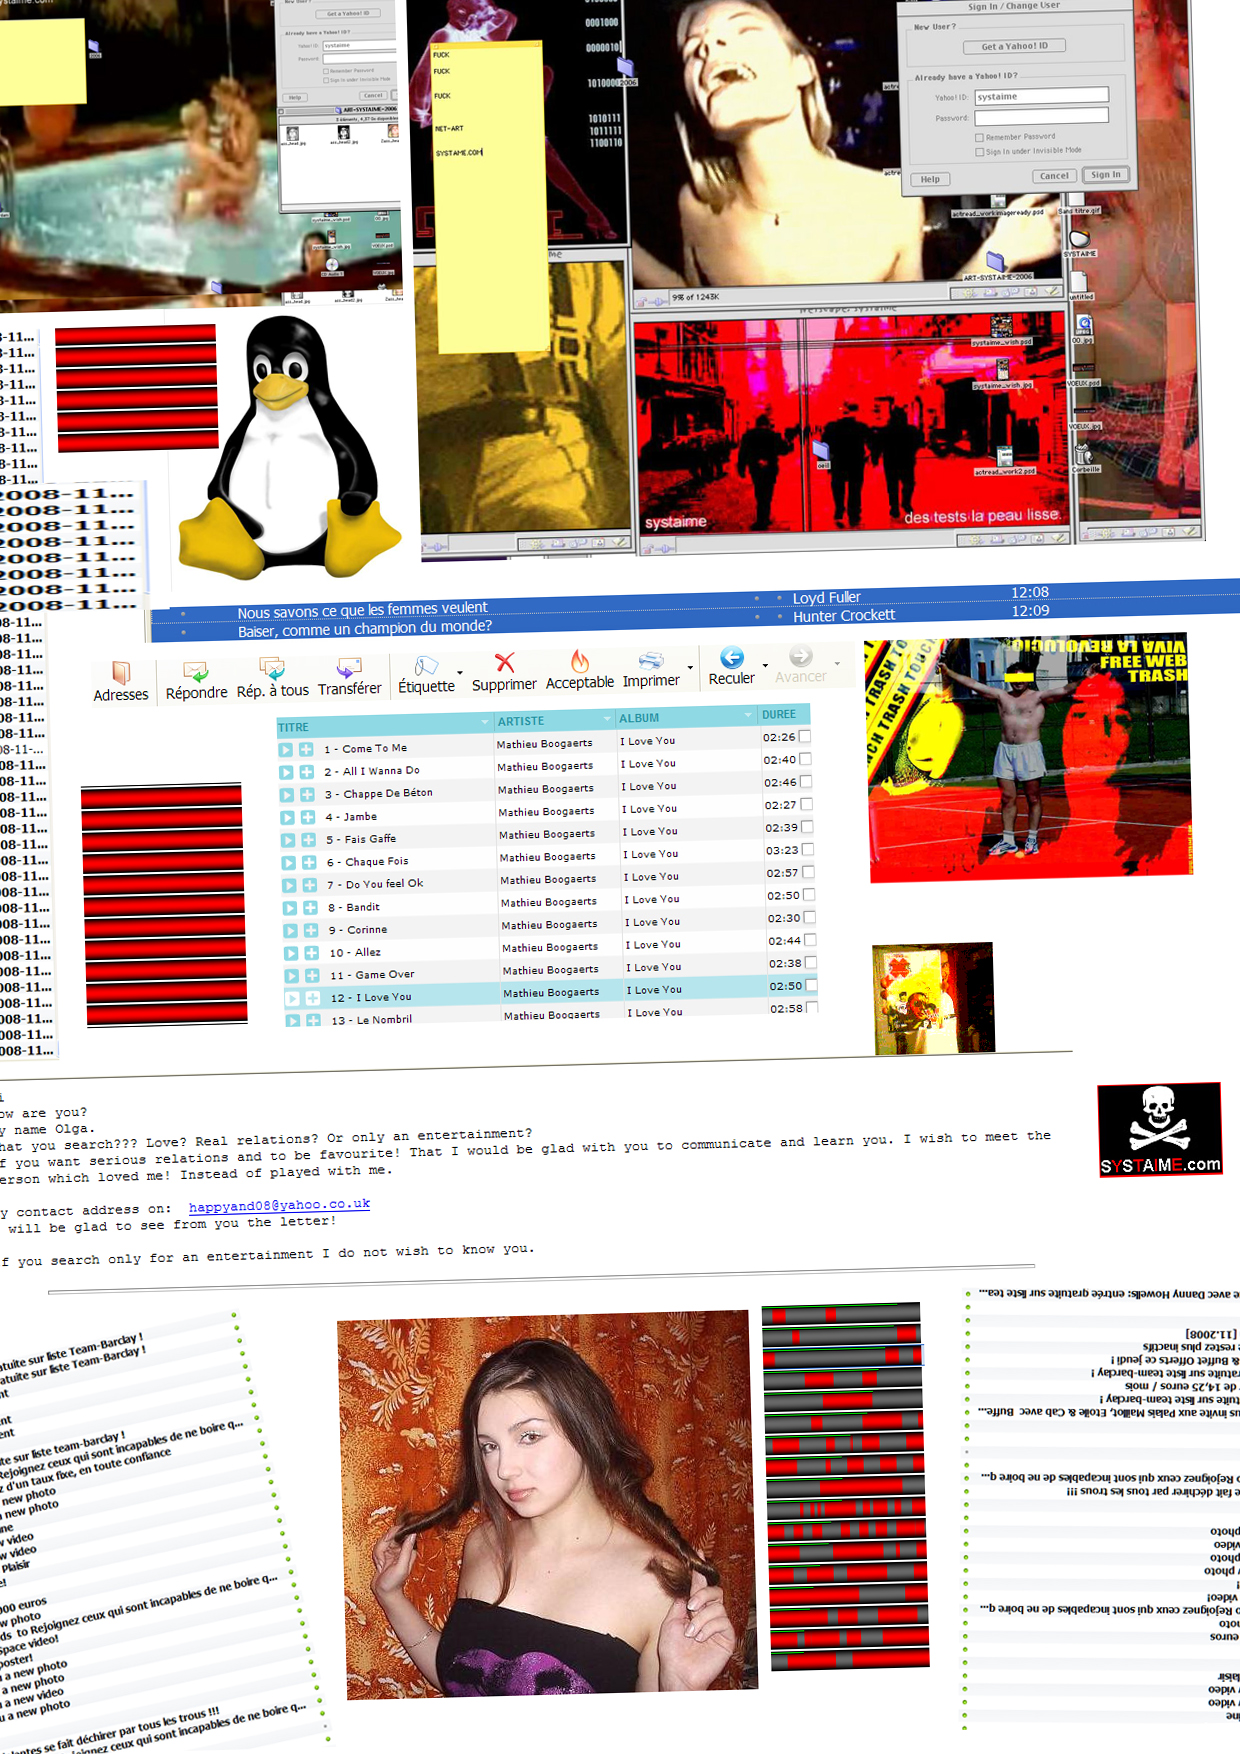Click the empty Password field beside the laughing-woman image
The height and width of the screenshot is (1754, 1240).
[x=1042, y=117]
